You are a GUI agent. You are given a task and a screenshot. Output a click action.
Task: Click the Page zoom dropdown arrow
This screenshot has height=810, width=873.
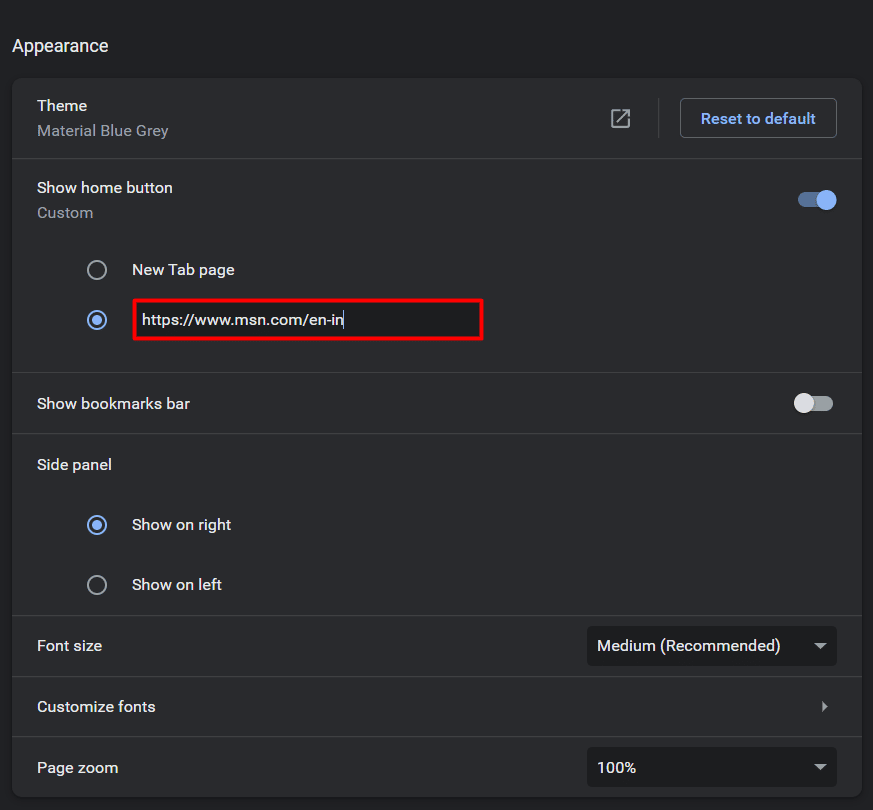point(820,767)
